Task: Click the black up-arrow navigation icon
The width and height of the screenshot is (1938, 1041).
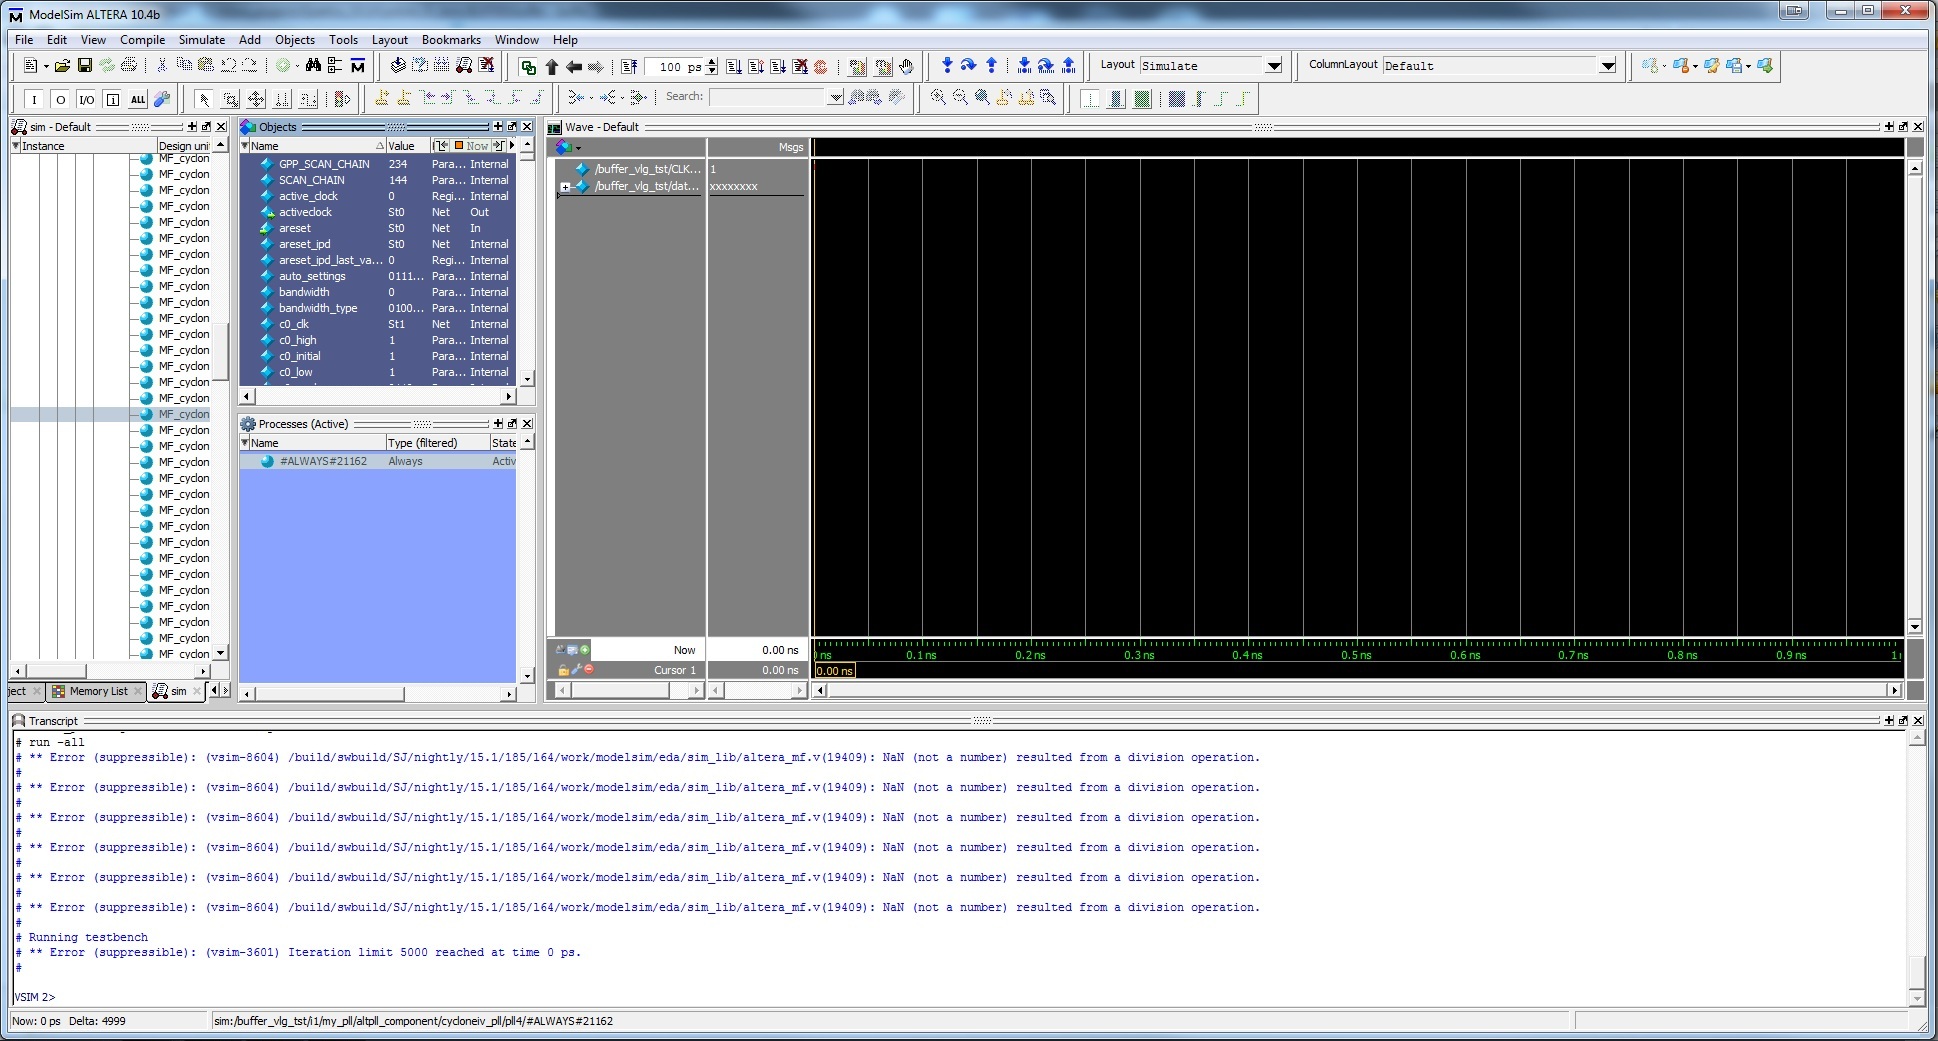Action: 552,67
